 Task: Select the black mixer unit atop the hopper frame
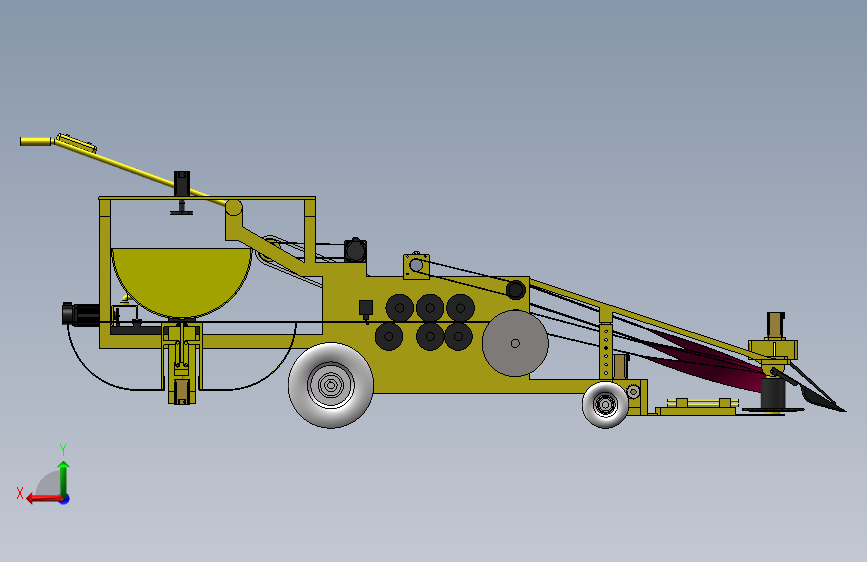click(x=182, y=192)
